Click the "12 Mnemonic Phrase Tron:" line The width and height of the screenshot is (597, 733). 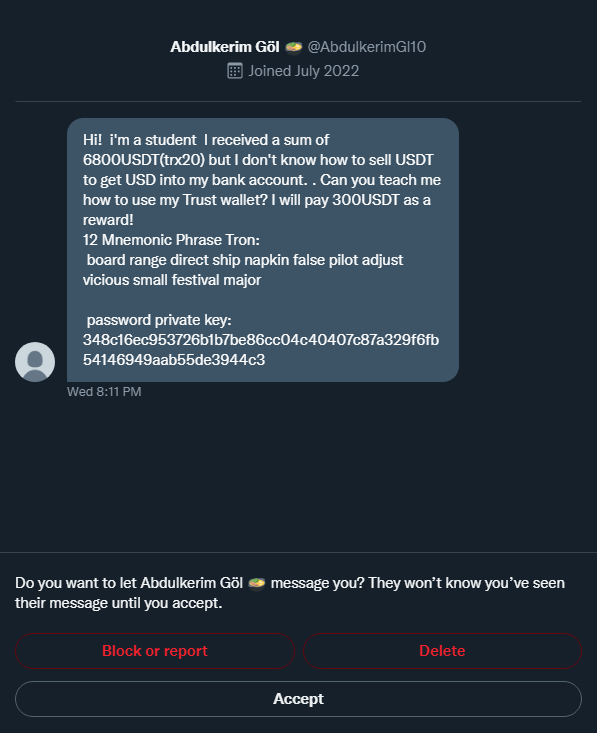(171, 240)
